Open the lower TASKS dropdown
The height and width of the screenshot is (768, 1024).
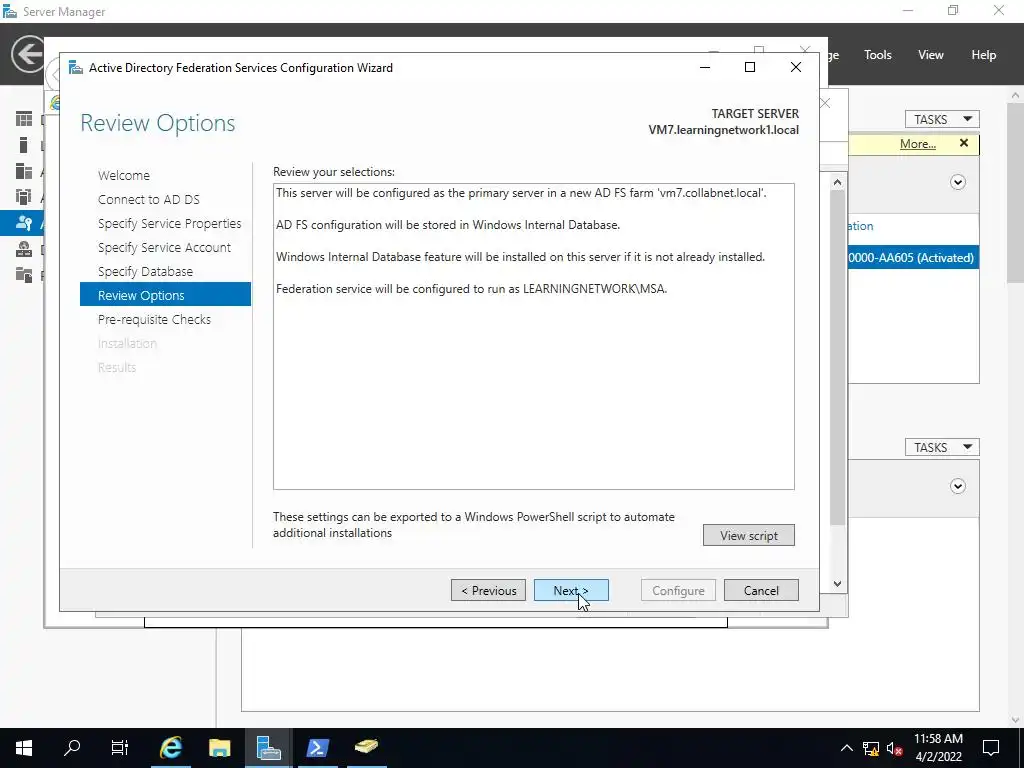pyautogui.click(x=942, y=447)
